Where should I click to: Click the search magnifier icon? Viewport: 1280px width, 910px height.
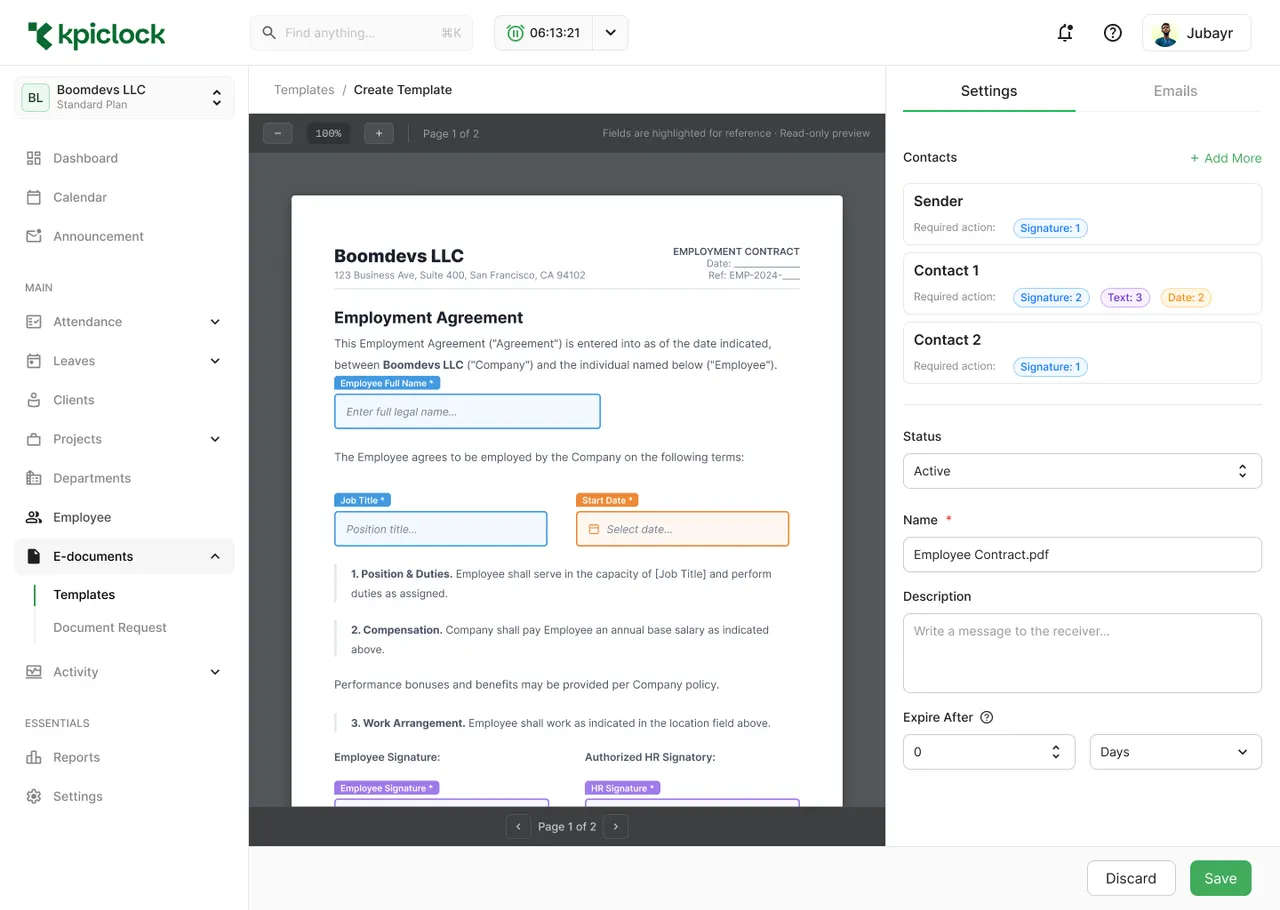click(269, 33)
